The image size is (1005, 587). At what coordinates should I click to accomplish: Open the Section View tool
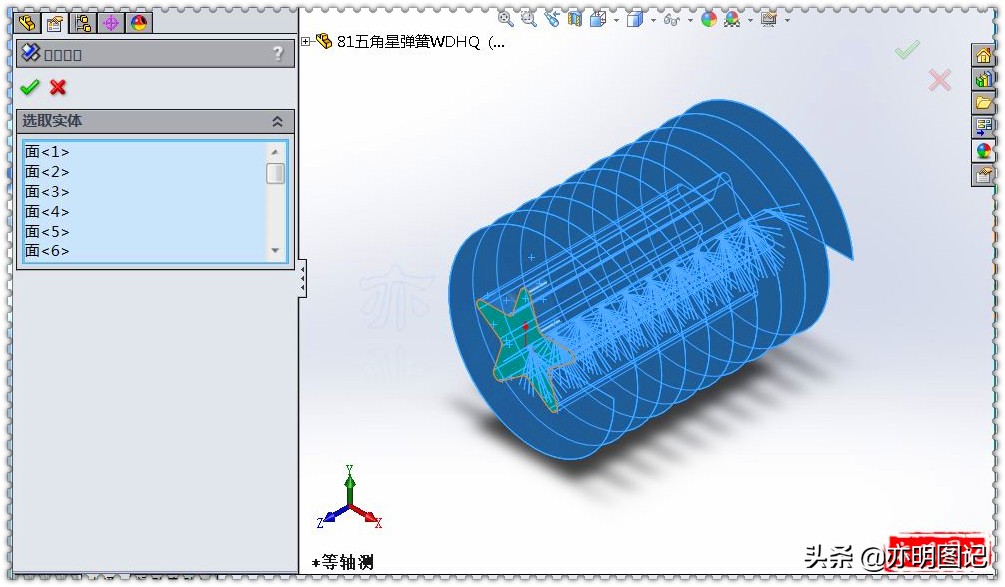pos(573,18)
